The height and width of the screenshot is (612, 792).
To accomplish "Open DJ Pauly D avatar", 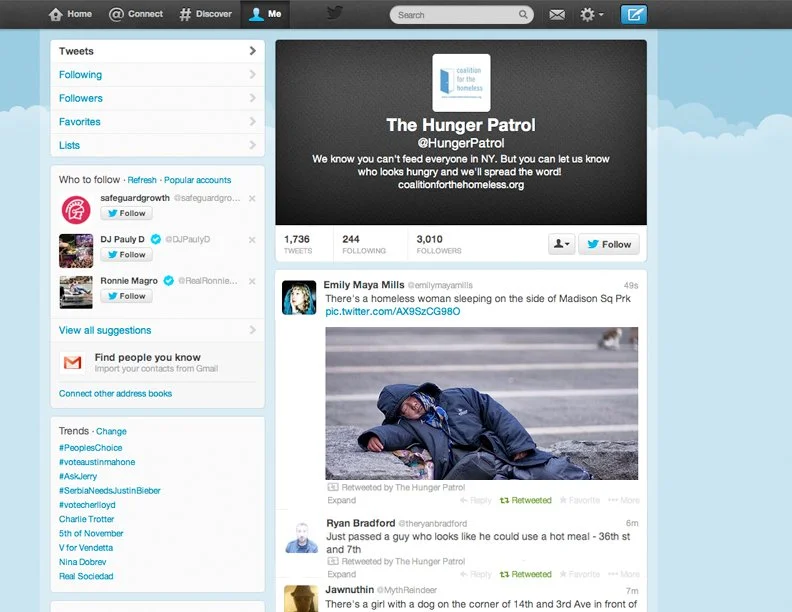I will click(x=76, y=250).
